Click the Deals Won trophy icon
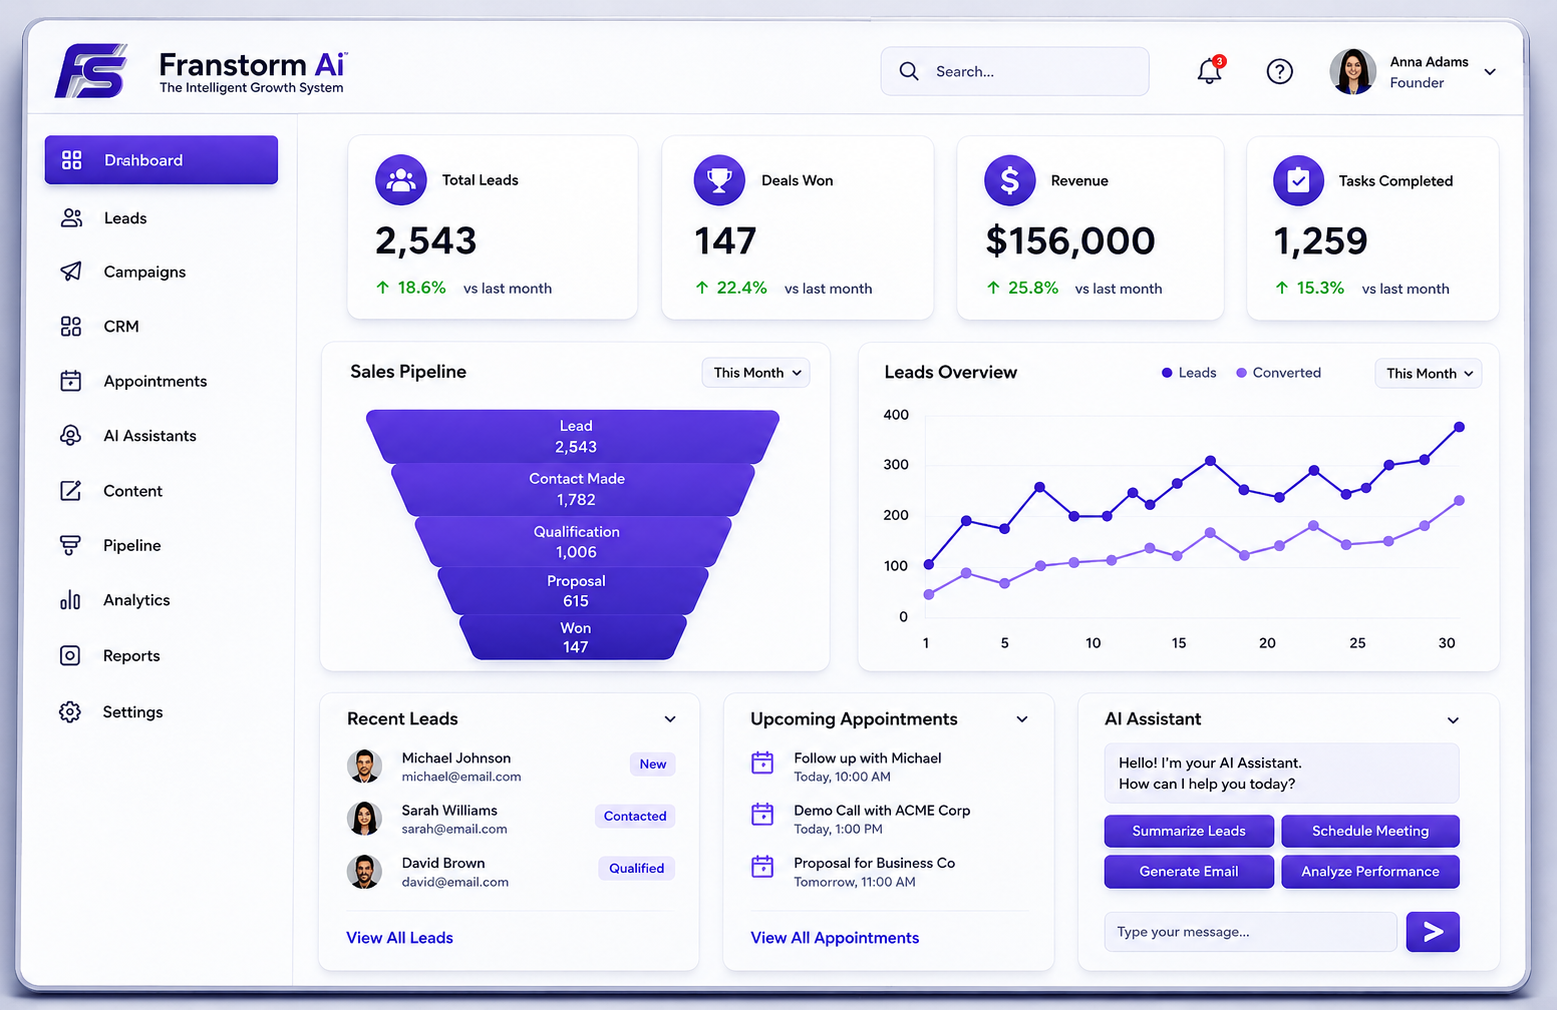 pyautogui.click(x=719, y=180)
